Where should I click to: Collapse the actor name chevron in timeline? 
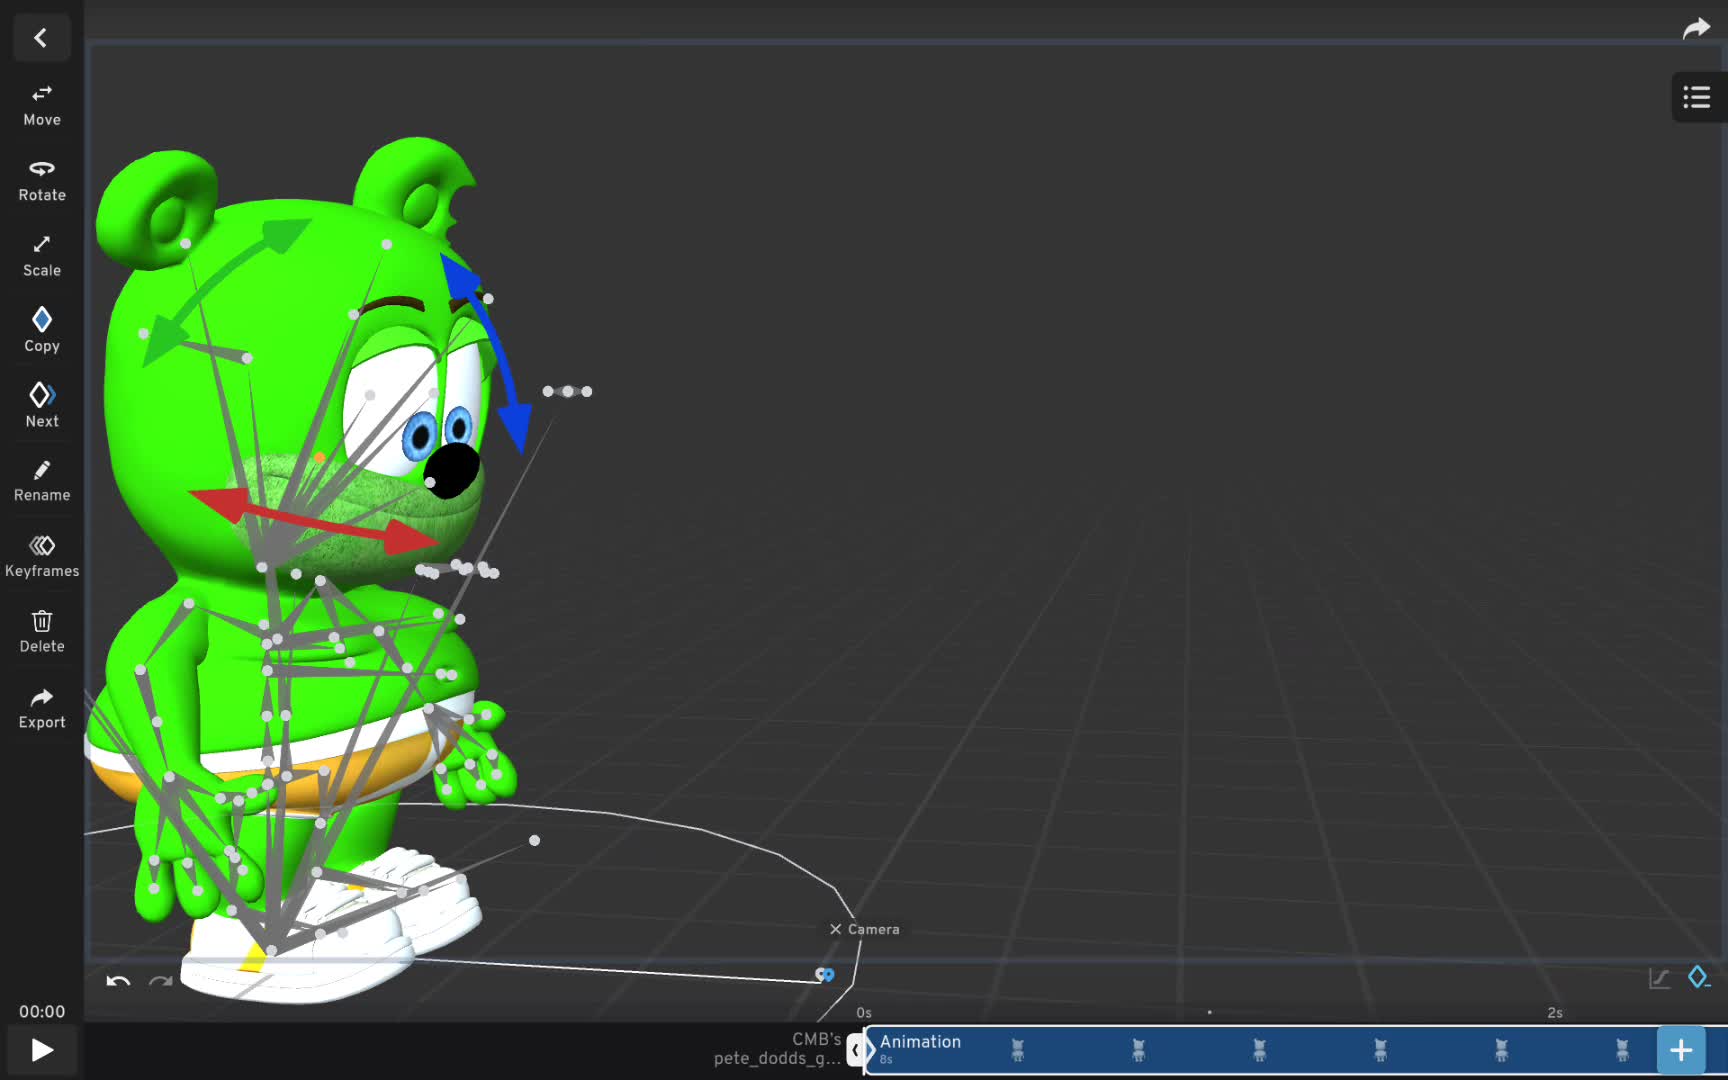[856, 1050]
